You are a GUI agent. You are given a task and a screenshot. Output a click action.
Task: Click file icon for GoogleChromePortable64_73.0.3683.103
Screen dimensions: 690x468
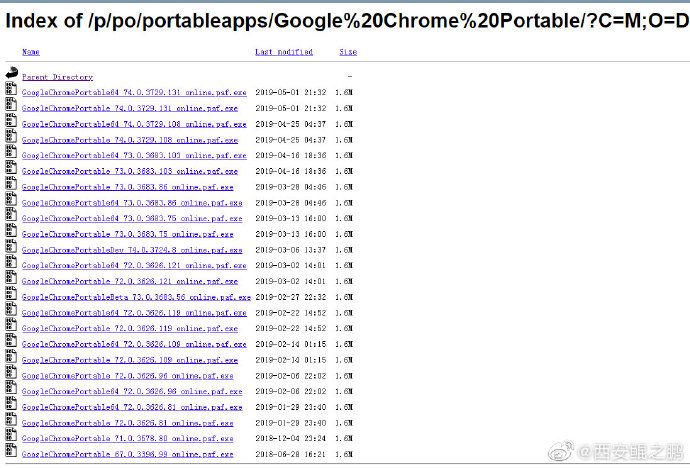coord(11,151)
